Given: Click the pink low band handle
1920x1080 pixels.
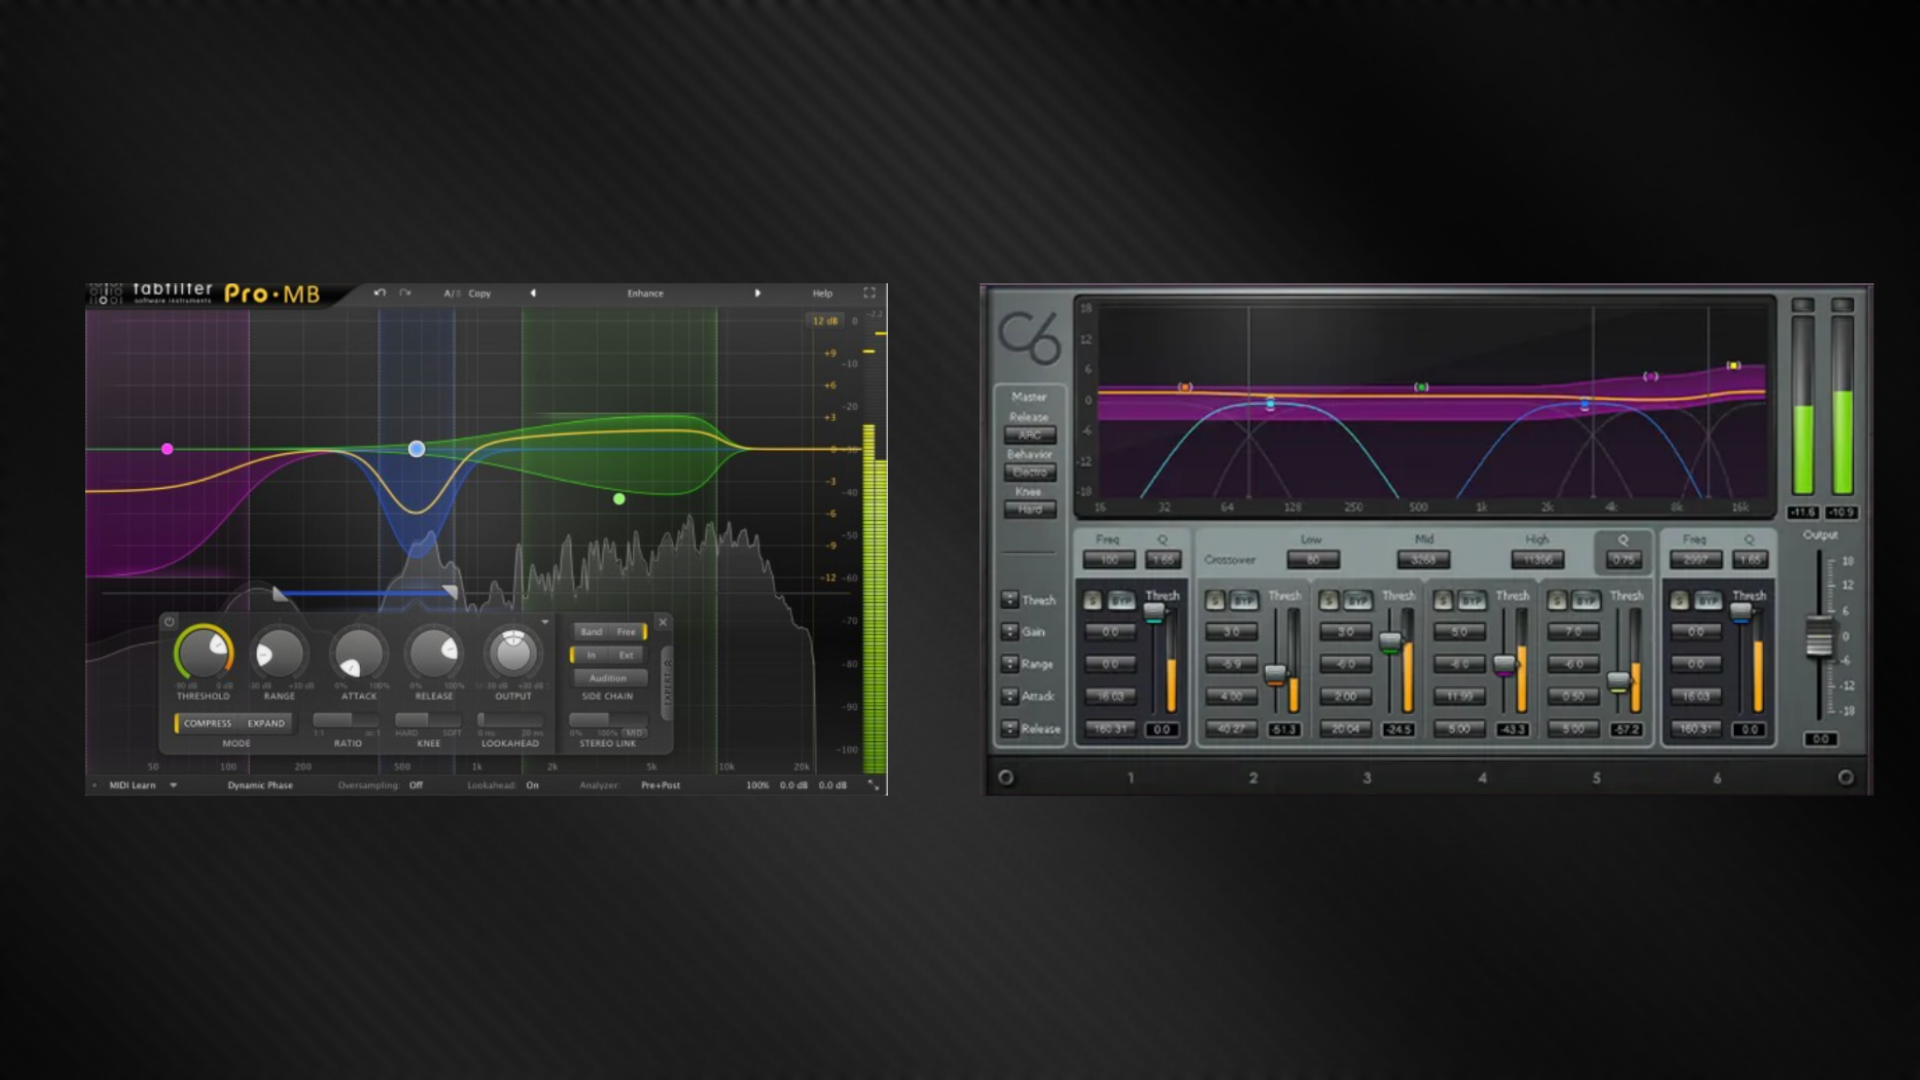Looking at the screenshot, I should [167, 449].
